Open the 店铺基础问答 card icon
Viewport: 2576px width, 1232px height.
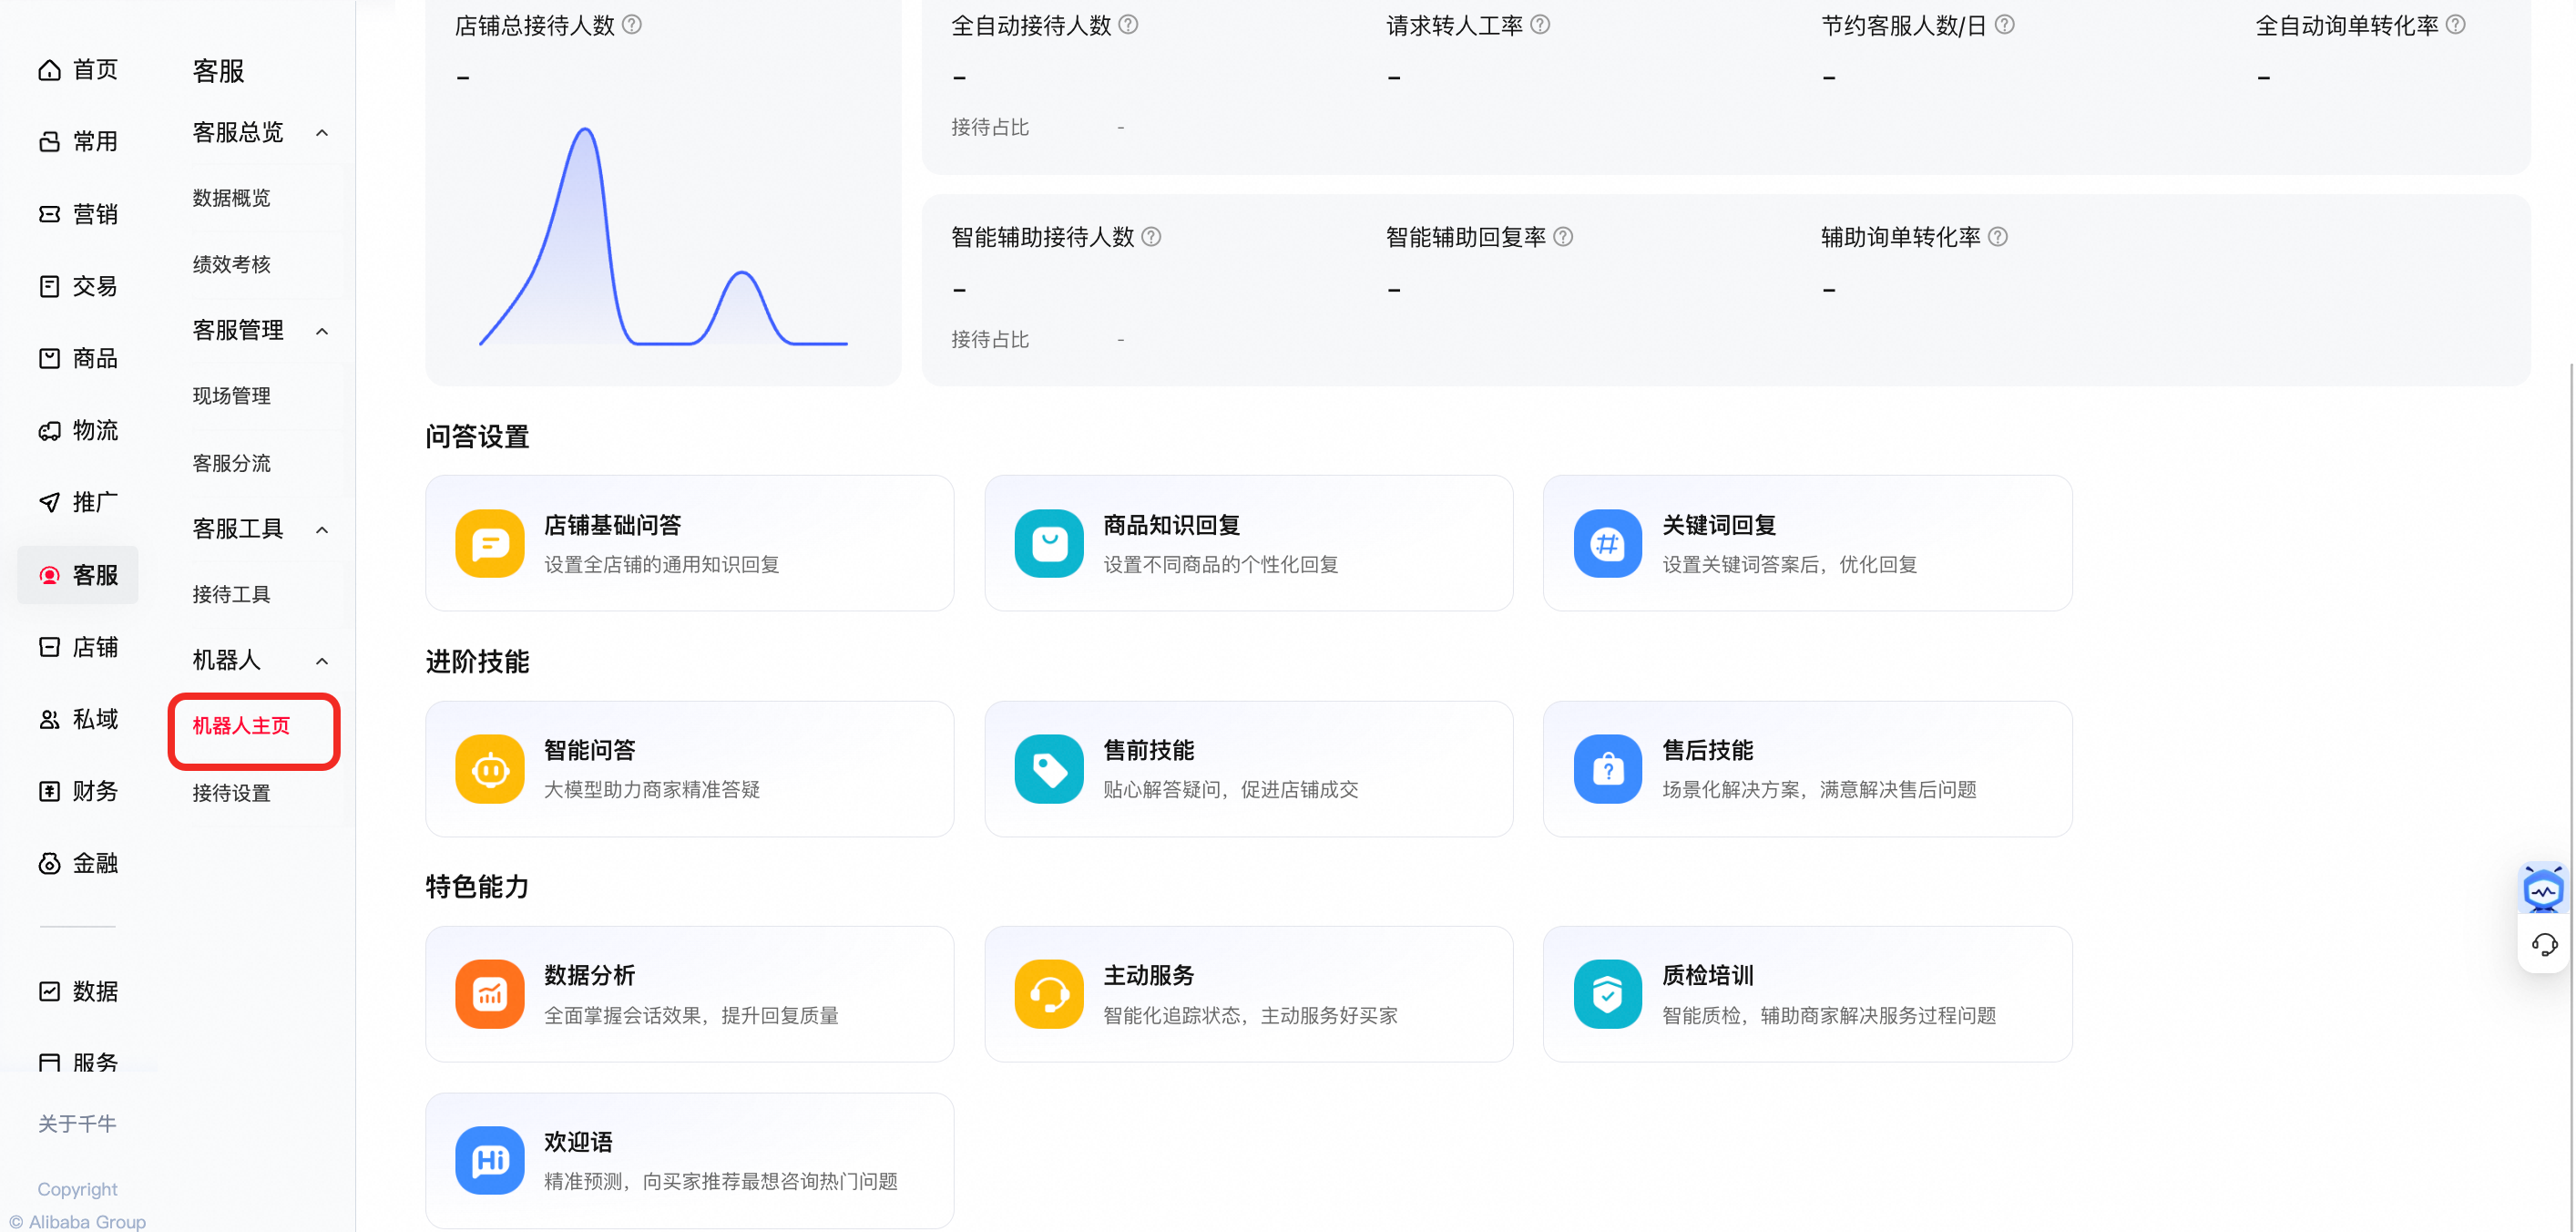[x=490, y=544]
